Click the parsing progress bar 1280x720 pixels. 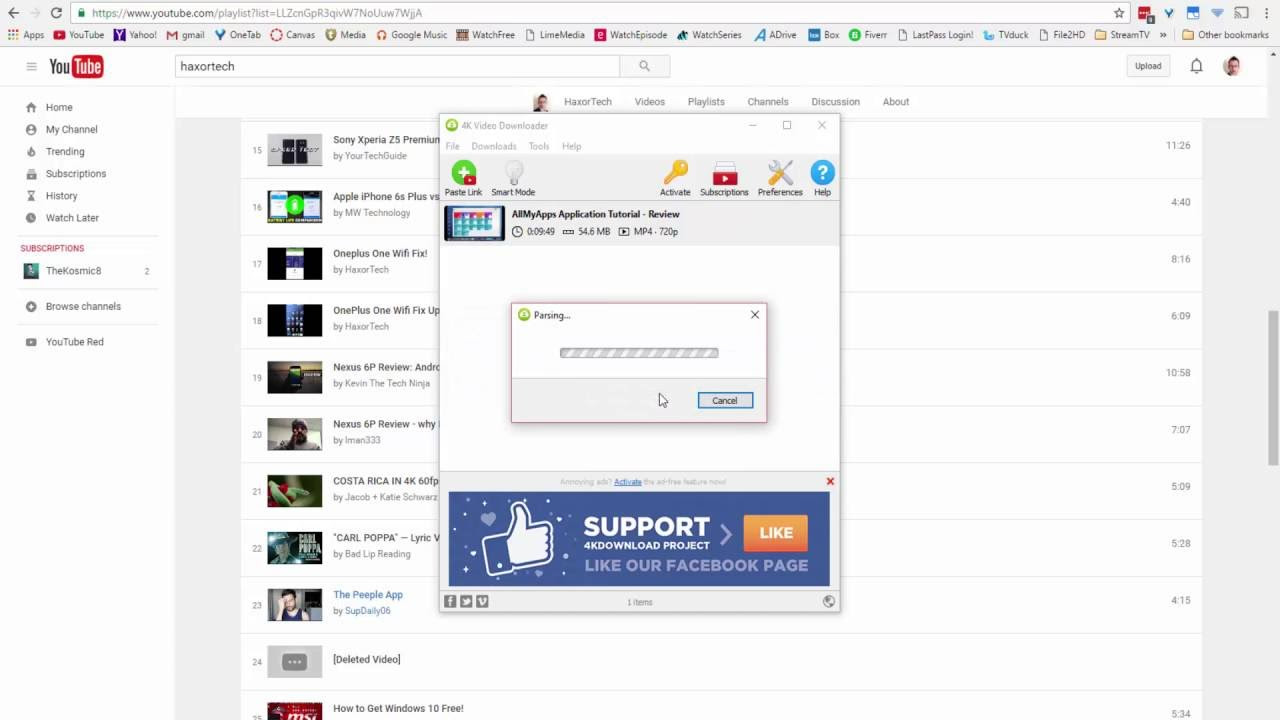click(x=639, y=353)
